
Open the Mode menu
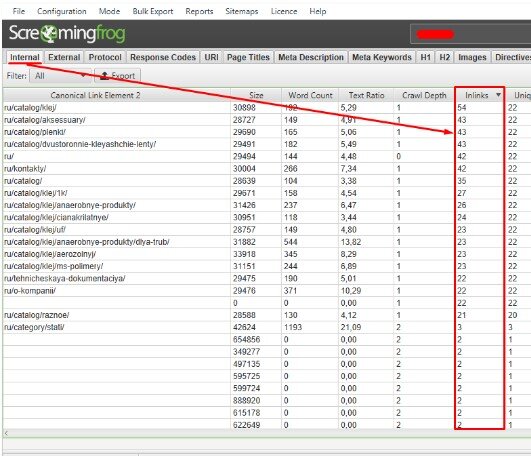tap(109, 11)
